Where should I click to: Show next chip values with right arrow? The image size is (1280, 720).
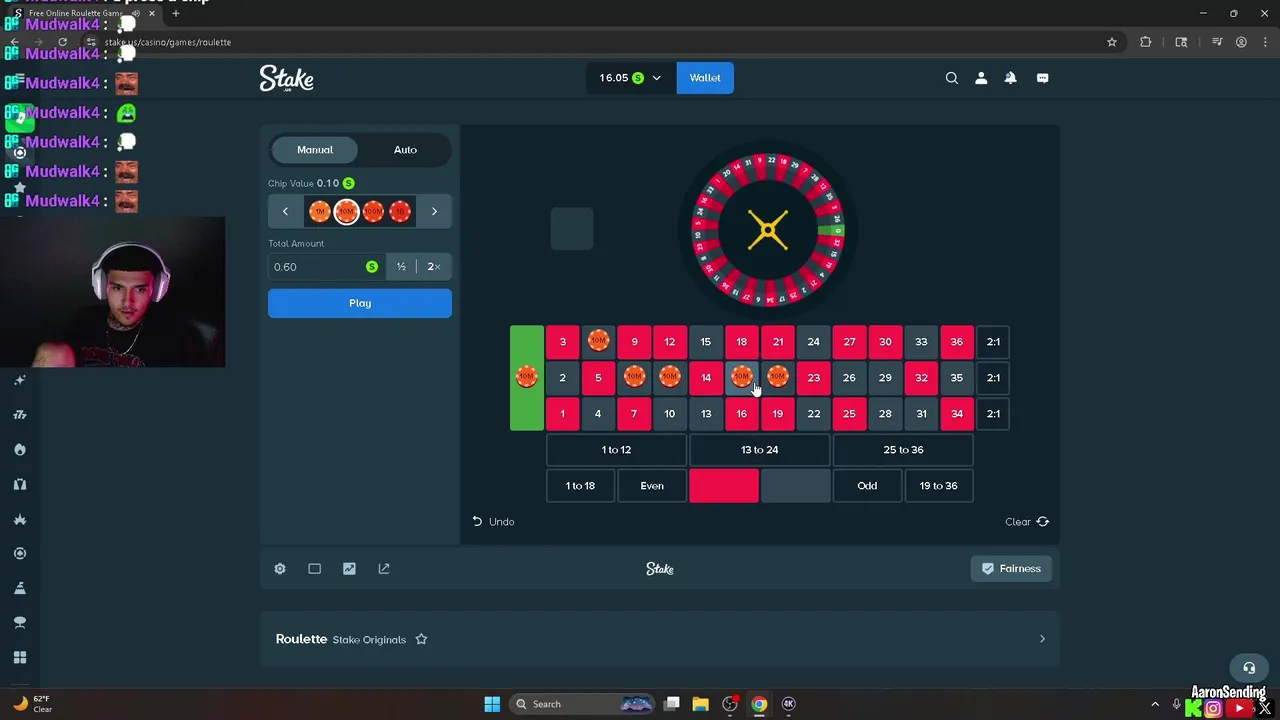pos(434,211)
